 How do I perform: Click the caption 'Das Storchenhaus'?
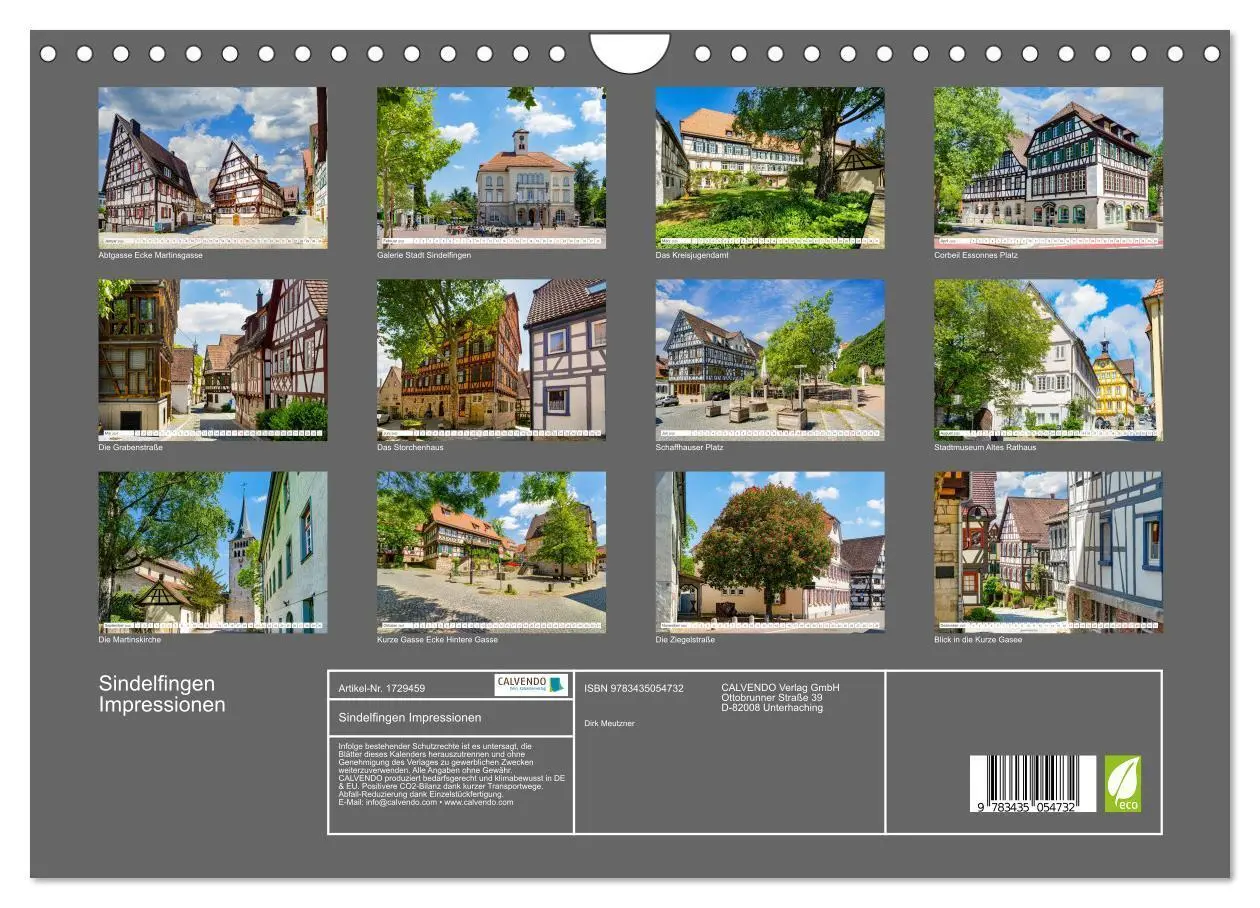(410, 447)
